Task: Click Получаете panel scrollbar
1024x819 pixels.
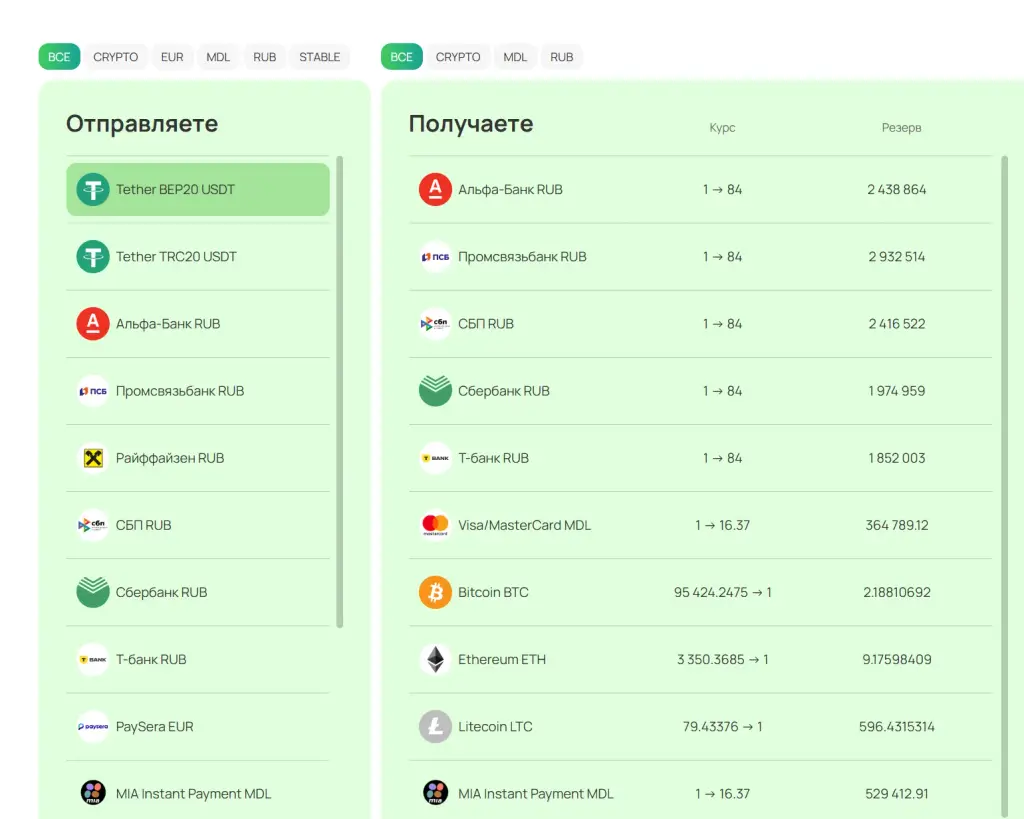Action: pyautogui.click(x=1004, y=487)
